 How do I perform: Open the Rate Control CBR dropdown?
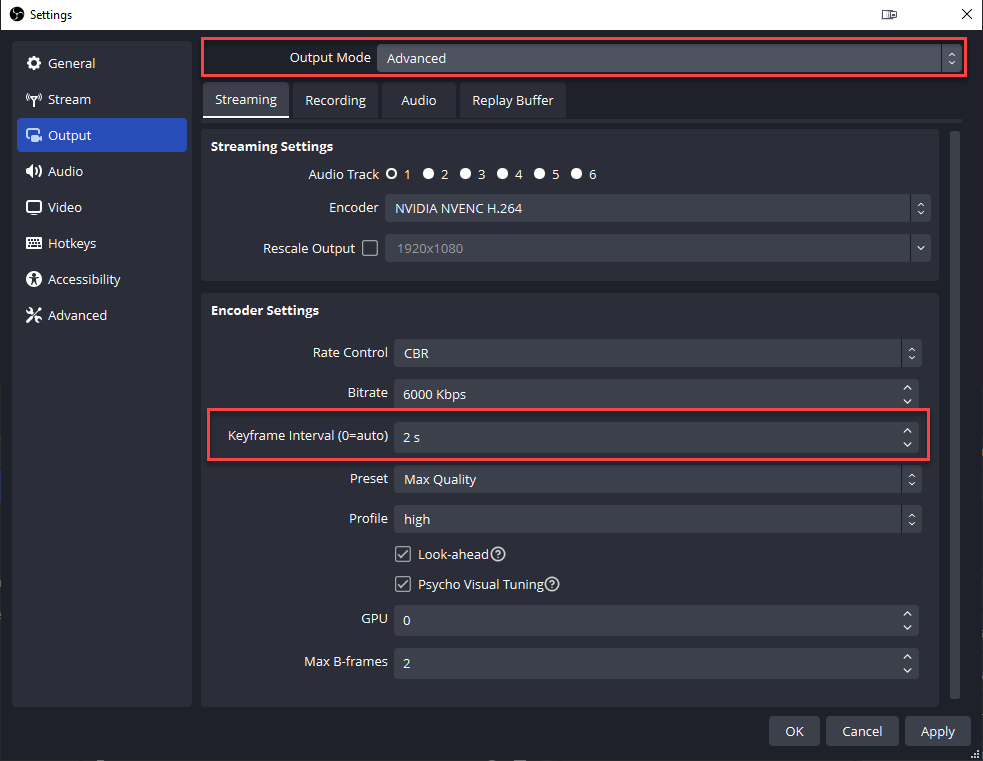coord(657,353)
